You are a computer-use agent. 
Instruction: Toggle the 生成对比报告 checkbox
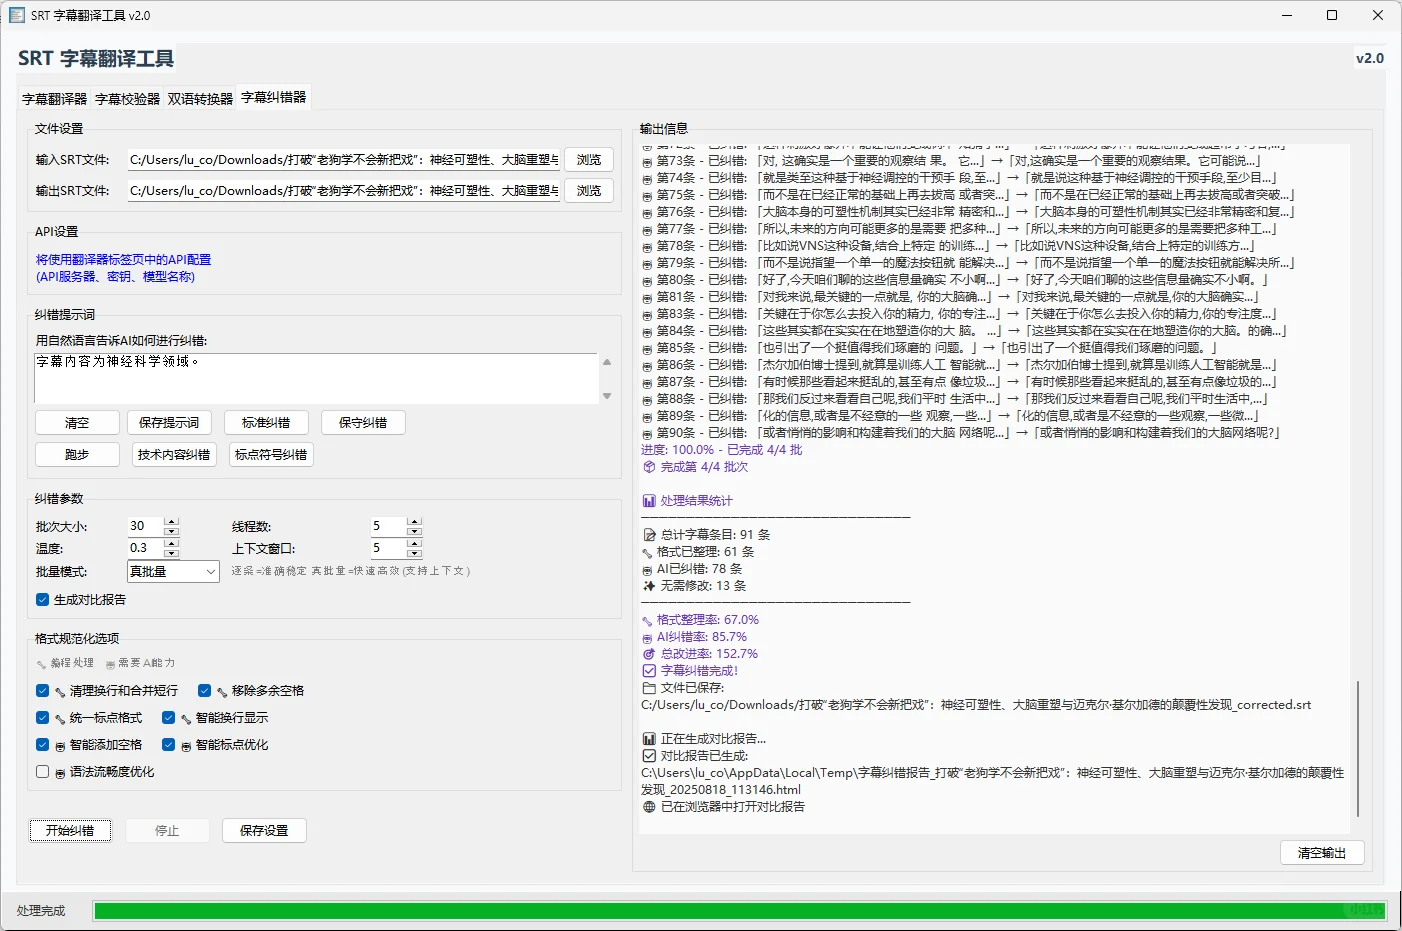click(x=42, y=600)
